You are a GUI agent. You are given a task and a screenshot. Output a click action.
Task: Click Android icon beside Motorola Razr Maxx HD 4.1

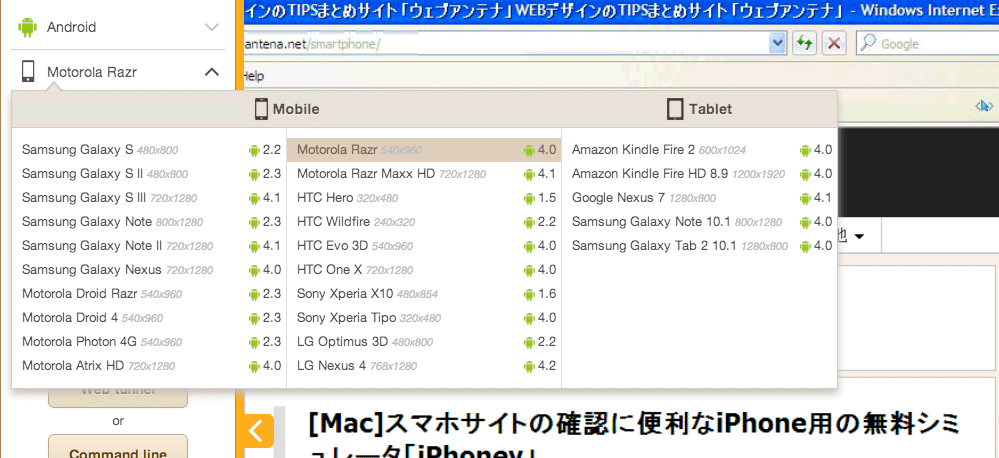click(x=529, y=175)
